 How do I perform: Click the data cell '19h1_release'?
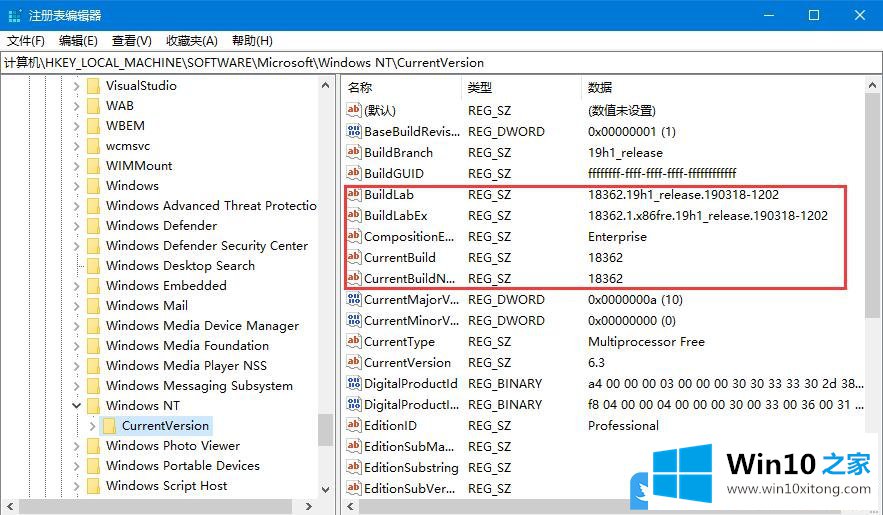625,153
